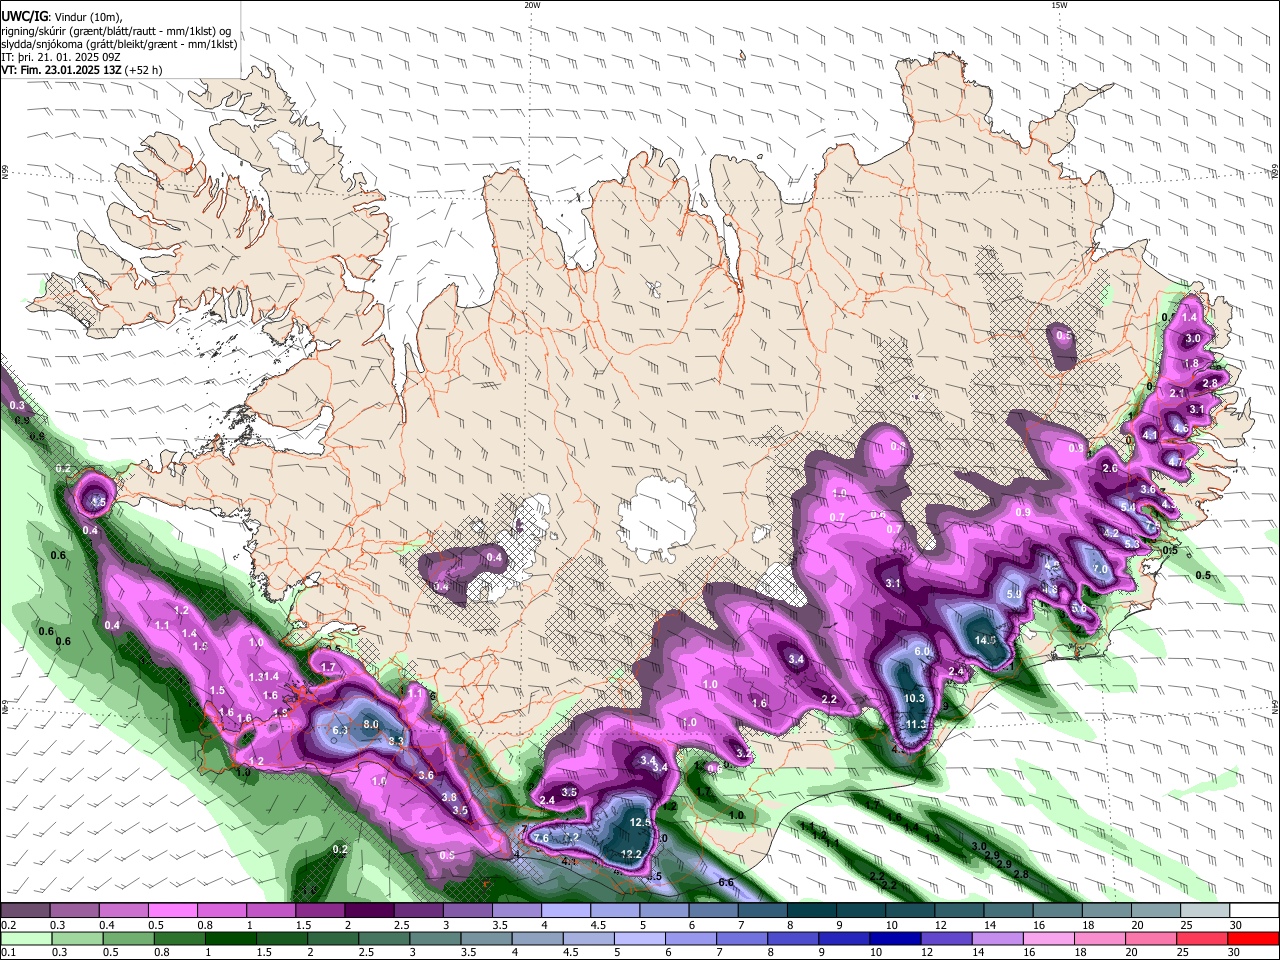The height and width of the screenshot is (960, 1280).
Task: Click the 2.1 value label on the map
Action: coord(1177,393)
